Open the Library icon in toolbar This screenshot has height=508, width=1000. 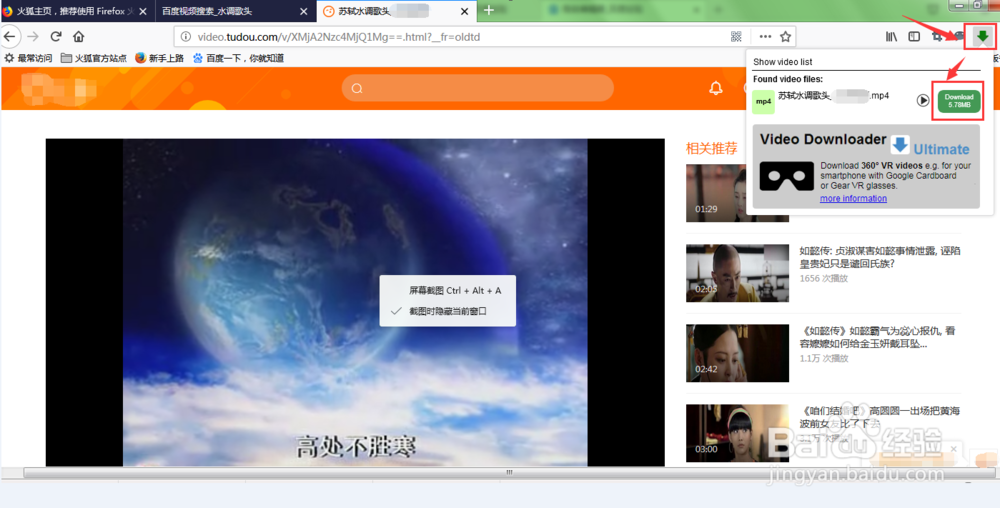(x=892, y=37)
